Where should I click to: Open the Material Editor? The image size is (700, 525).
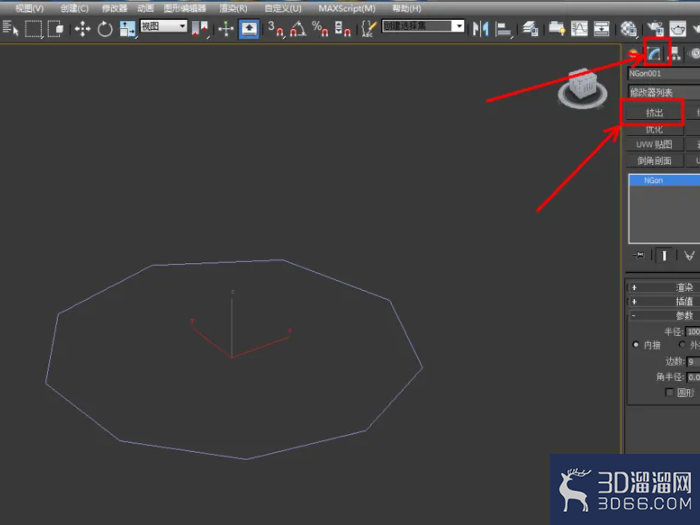coord(628,29)
